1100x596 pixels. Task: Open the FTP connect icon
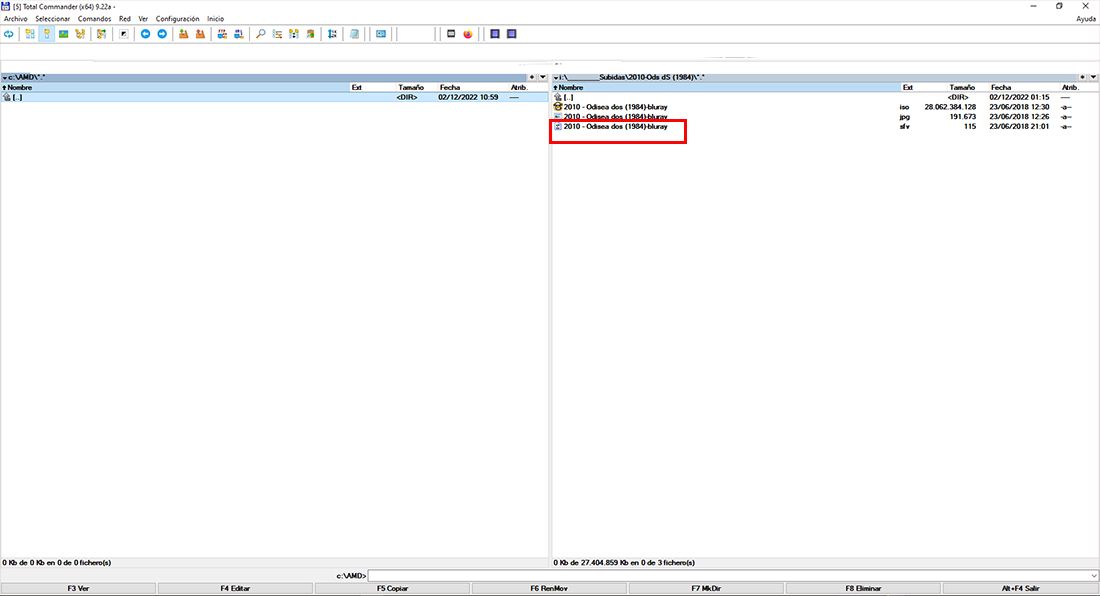tap(222, 34)
